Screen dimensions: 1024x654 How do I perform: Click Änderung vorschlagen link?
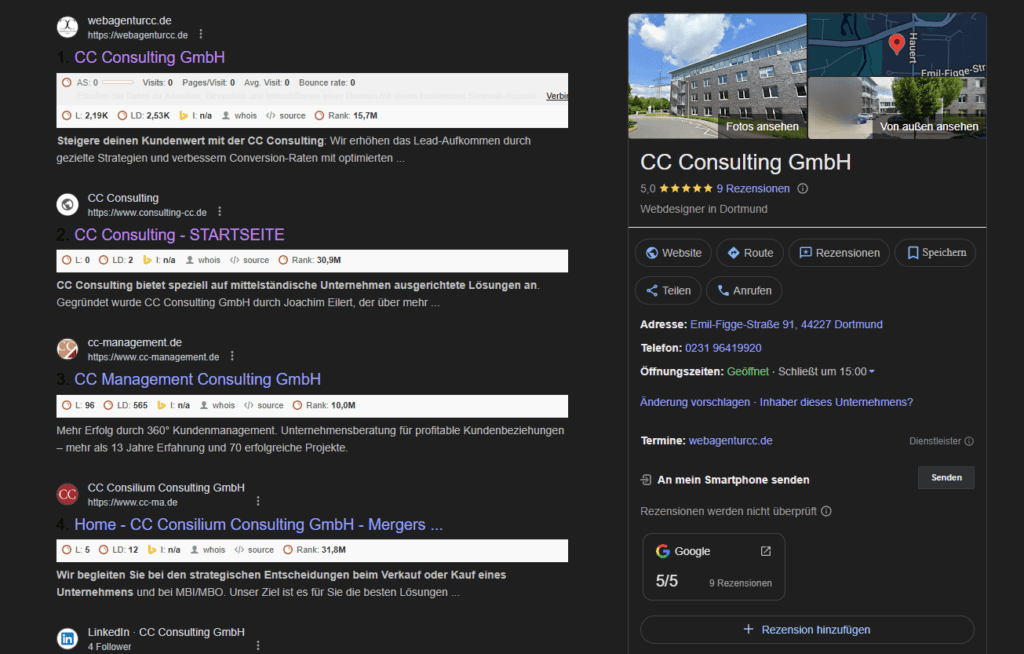pyautogui.click(x=695, y=402)
